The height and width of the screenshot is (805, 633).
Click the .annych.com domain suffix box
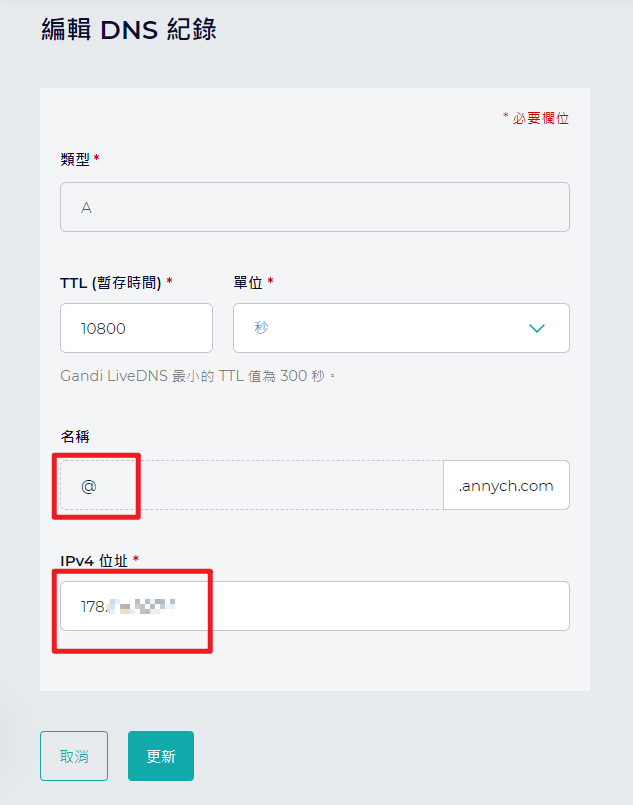click(x=506, y=485)
